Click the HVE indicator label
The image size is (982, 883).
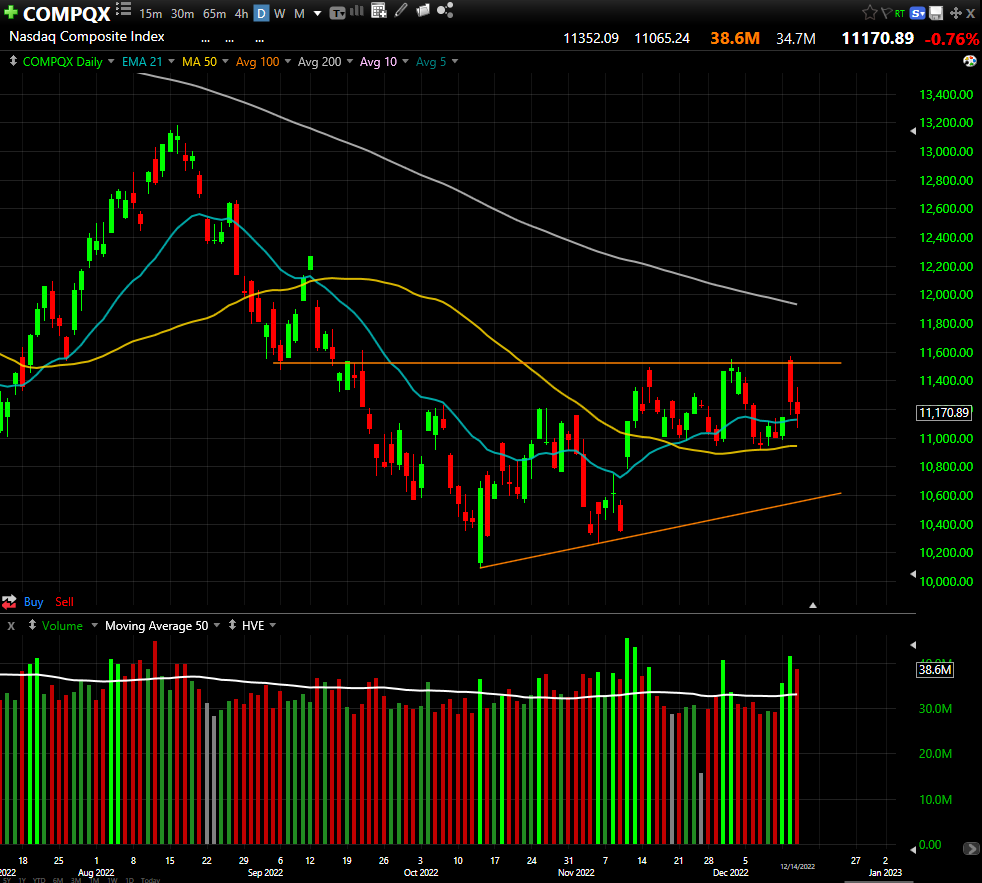click(x=253, y=626)
